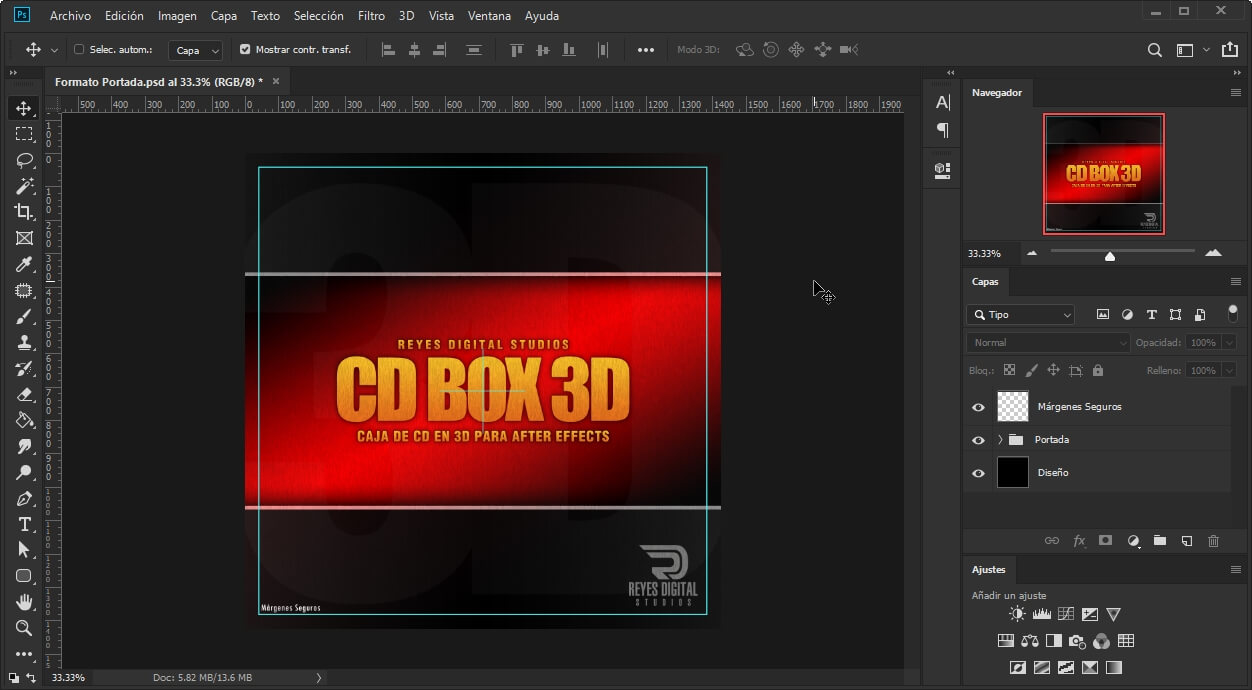Image resolution: width=1252 pixels, height=690 pixels.
Task: Open the Relleno value dropdown arrow
Action: click(1229, 370)
